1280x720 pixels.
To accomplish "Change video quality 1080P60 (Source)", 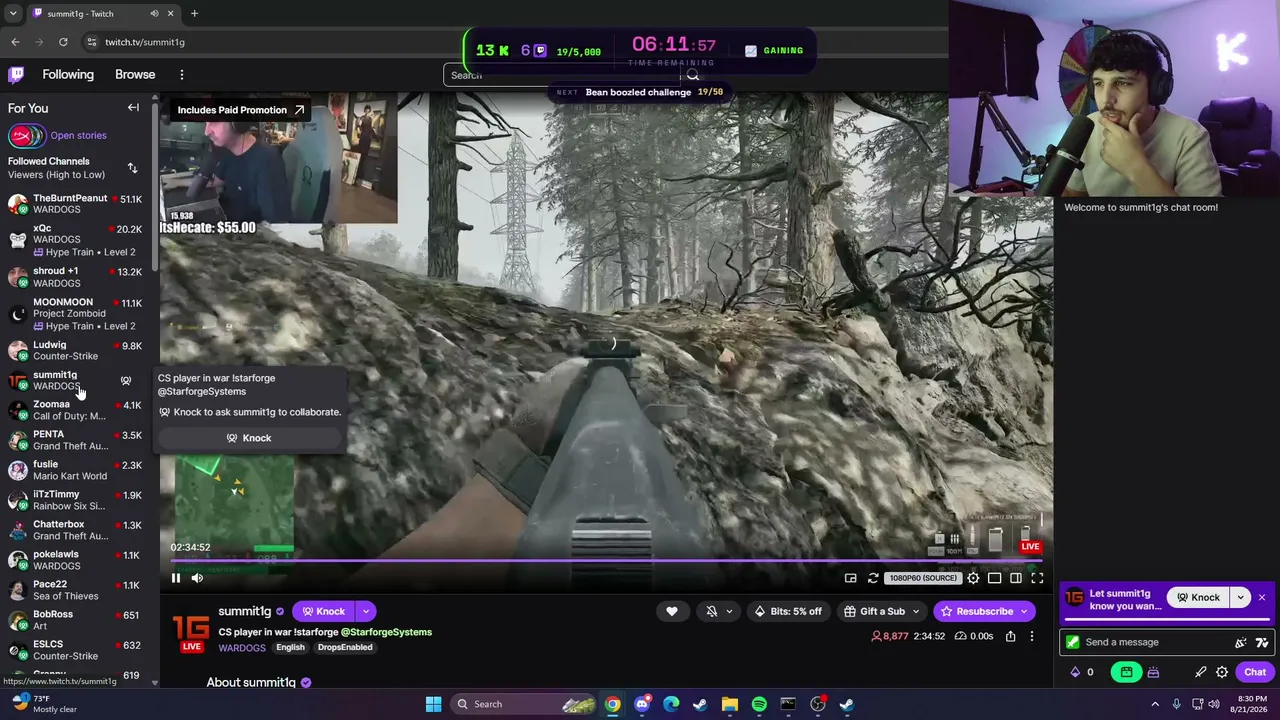I will pos(923,578).
